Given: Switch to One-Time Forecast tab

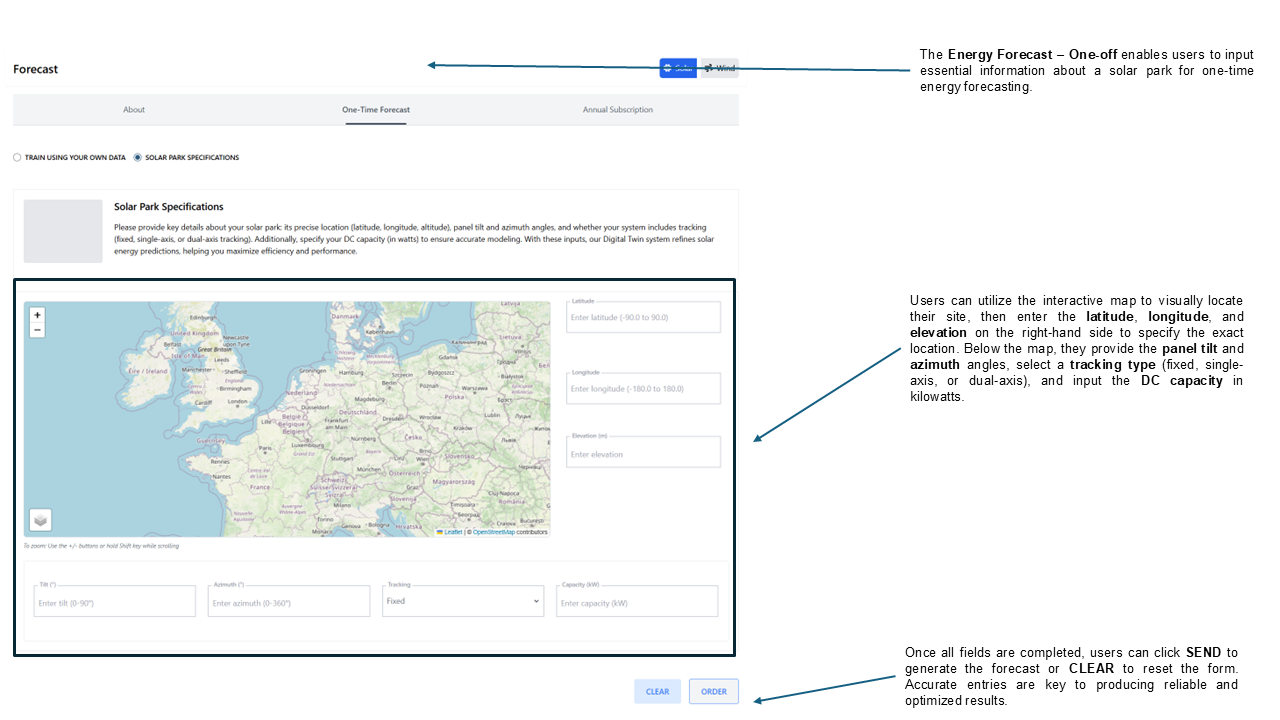Looking at the screenshot, I should [x=376, y=110].
